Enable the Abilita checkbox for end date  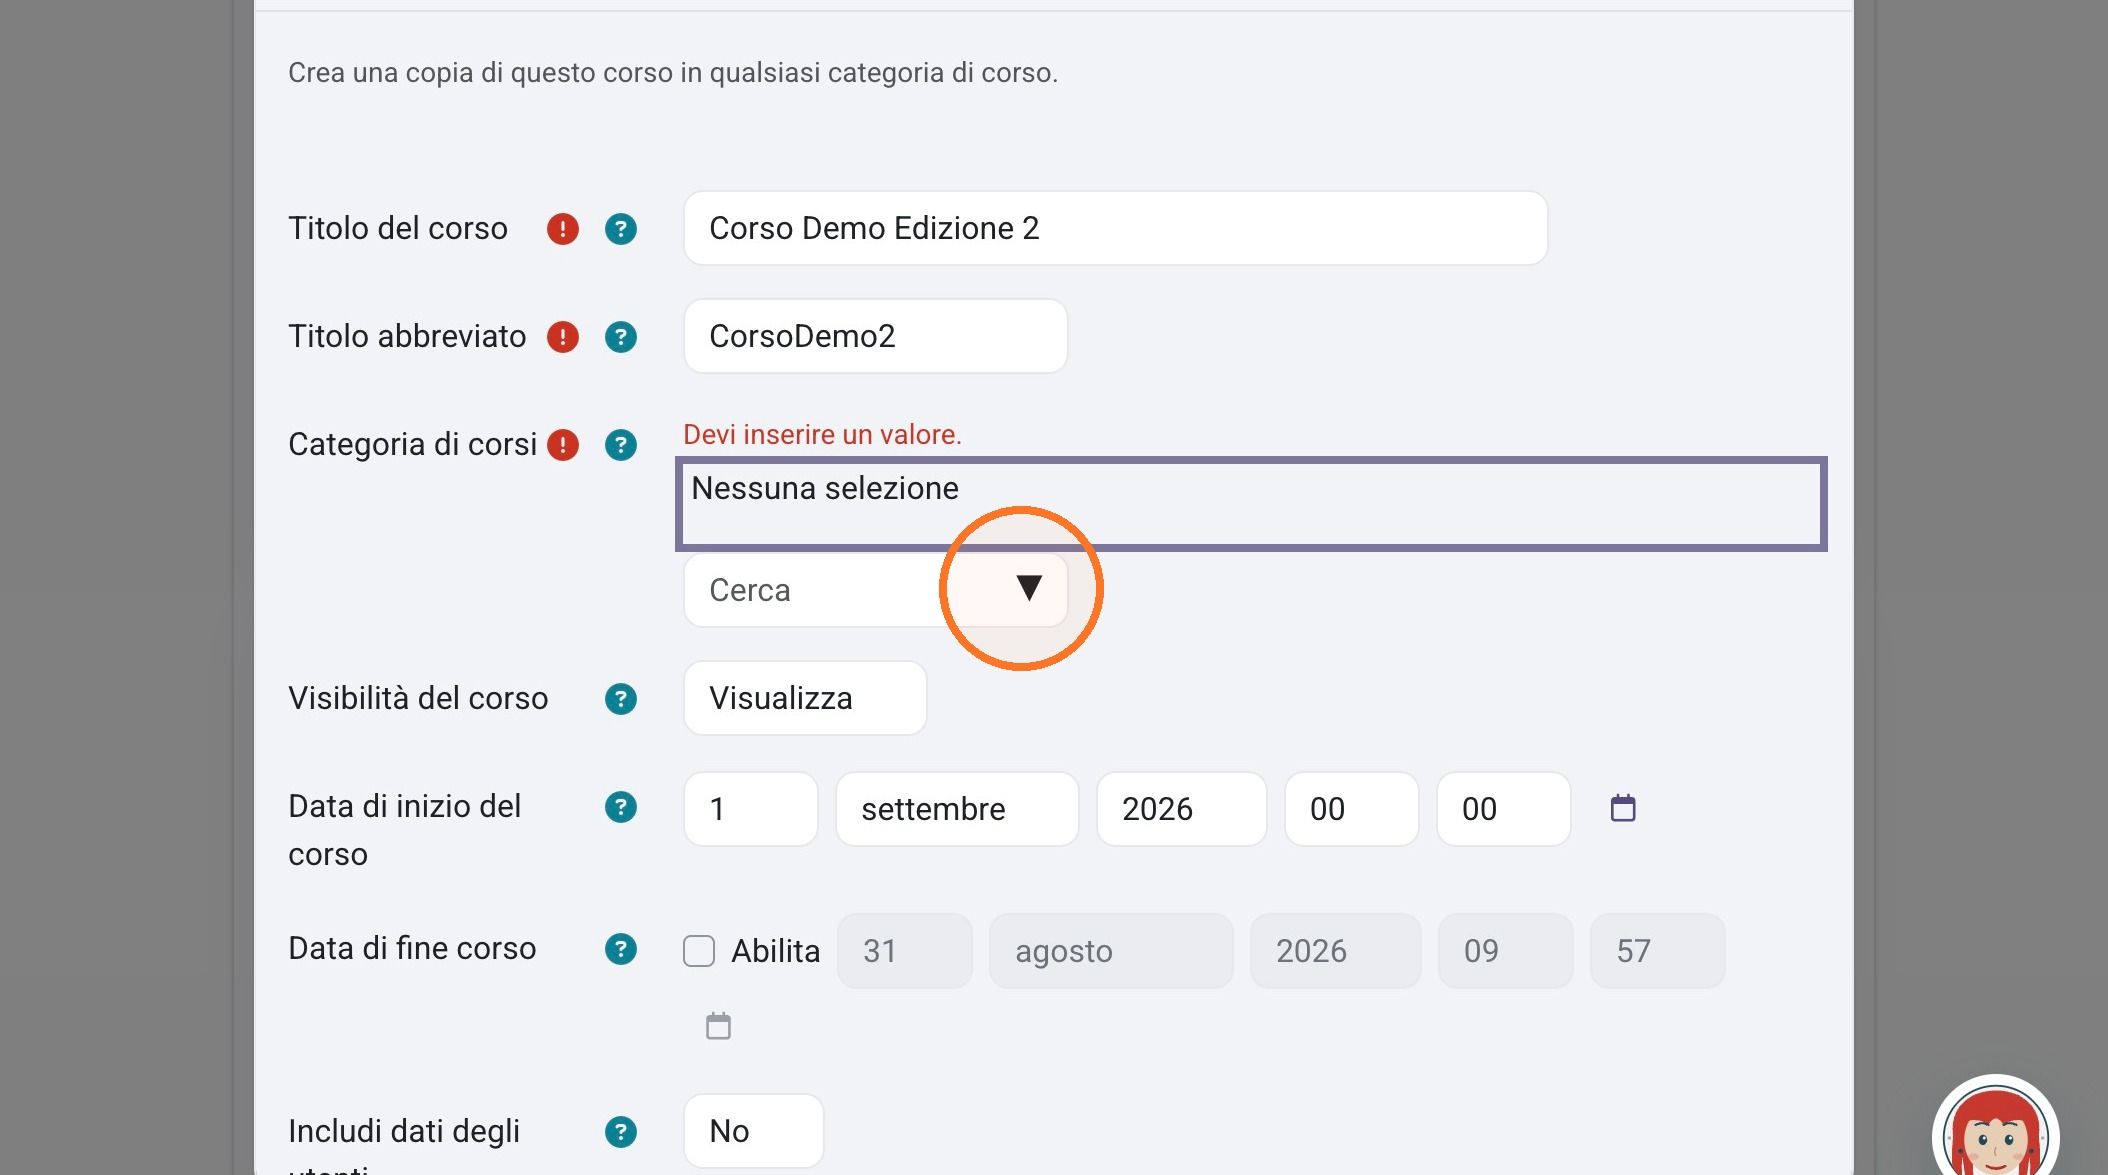[699, 951]
